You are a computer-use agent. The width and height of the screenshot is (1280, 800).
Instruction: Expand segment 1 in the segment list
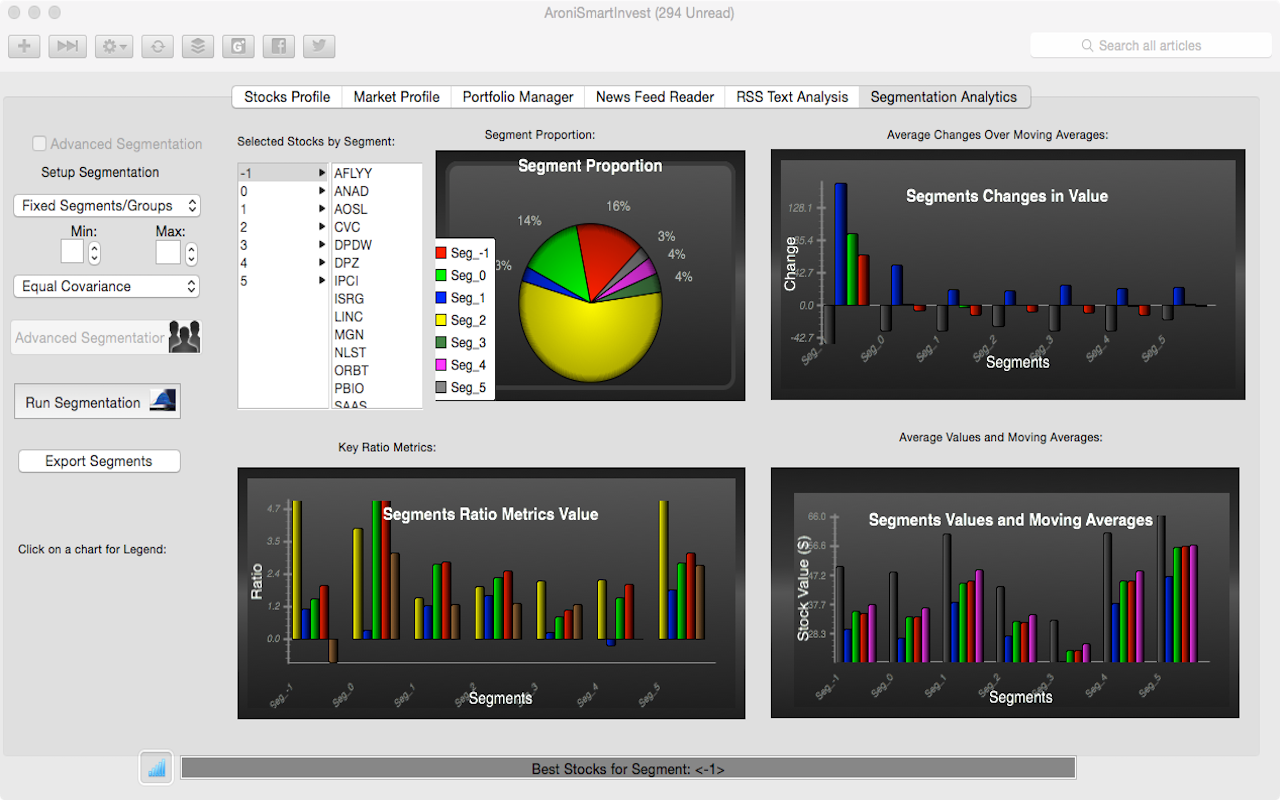pos(322,209)
